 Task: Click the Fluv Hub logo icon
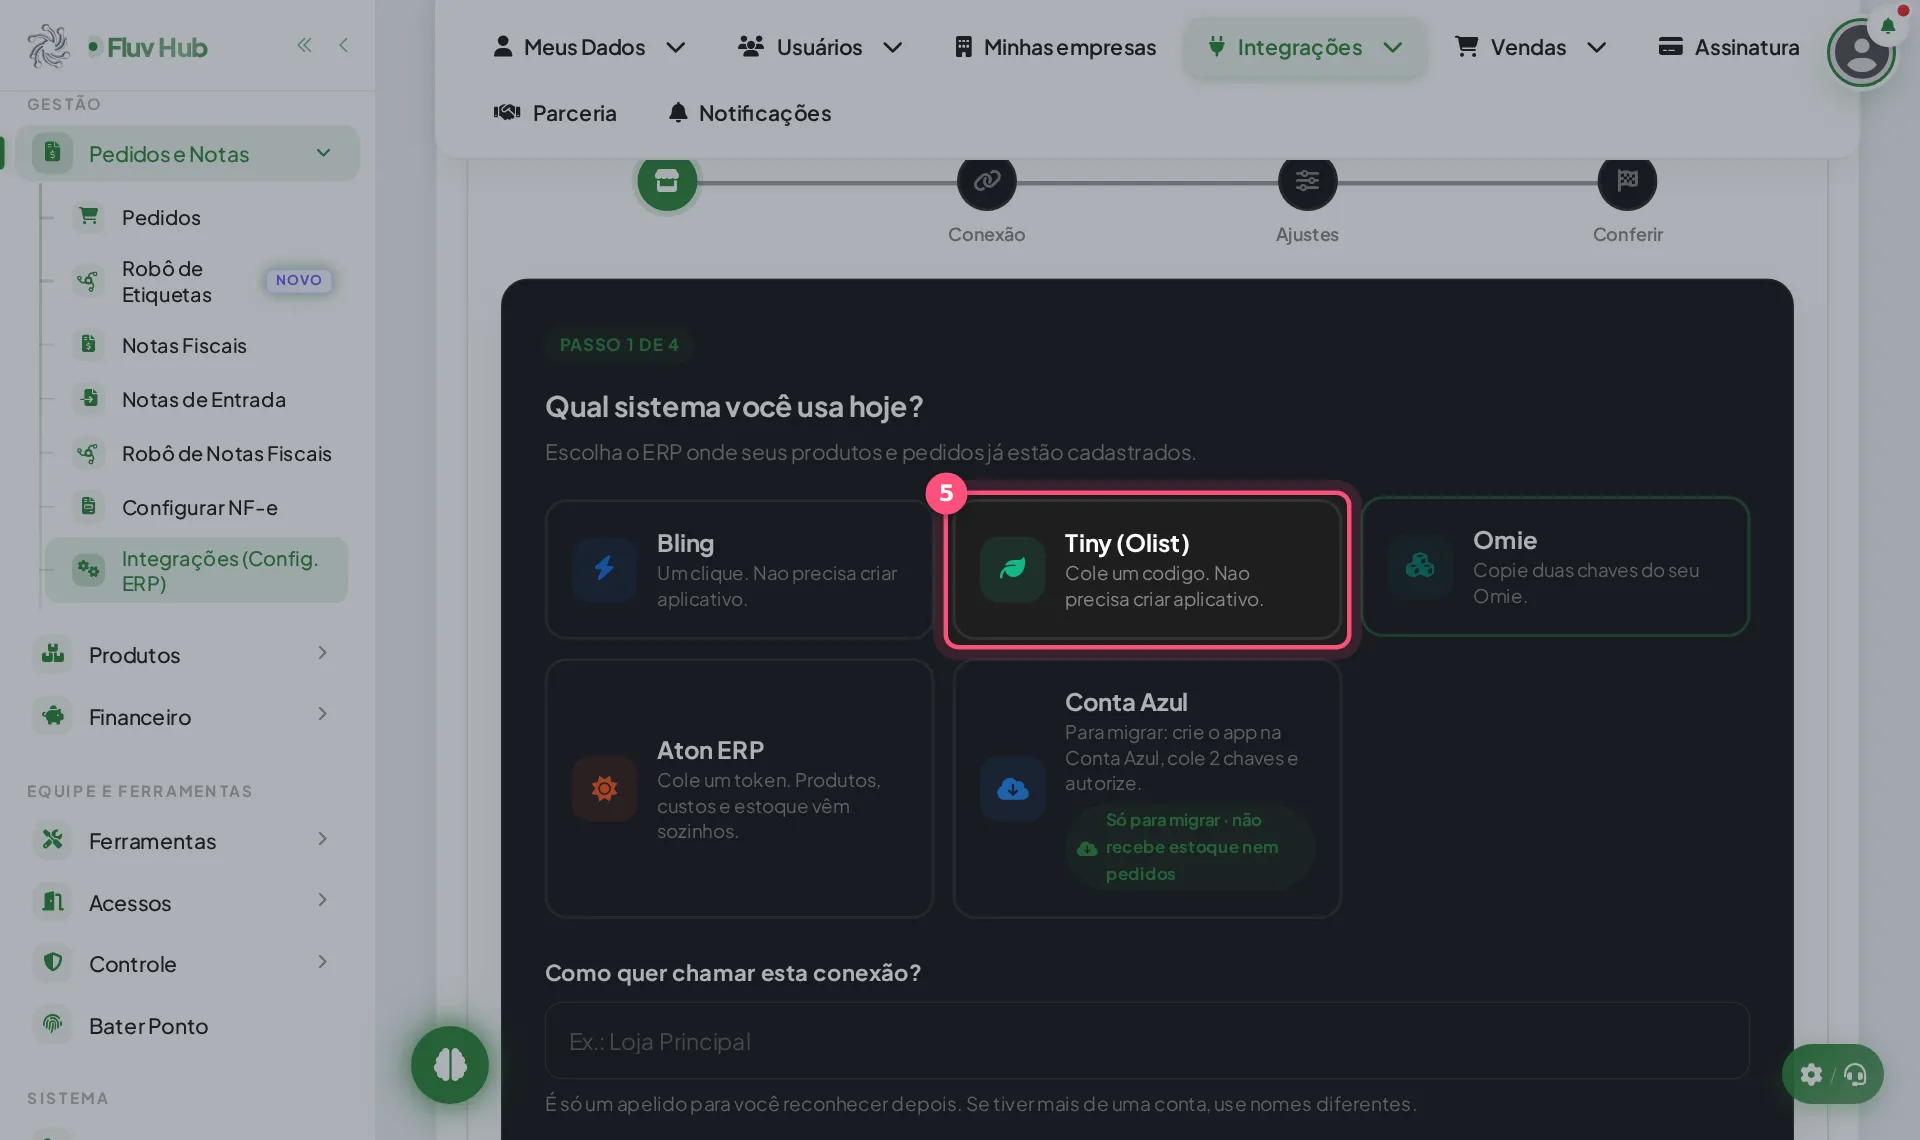pyautogui.click(x=48, y=46)
